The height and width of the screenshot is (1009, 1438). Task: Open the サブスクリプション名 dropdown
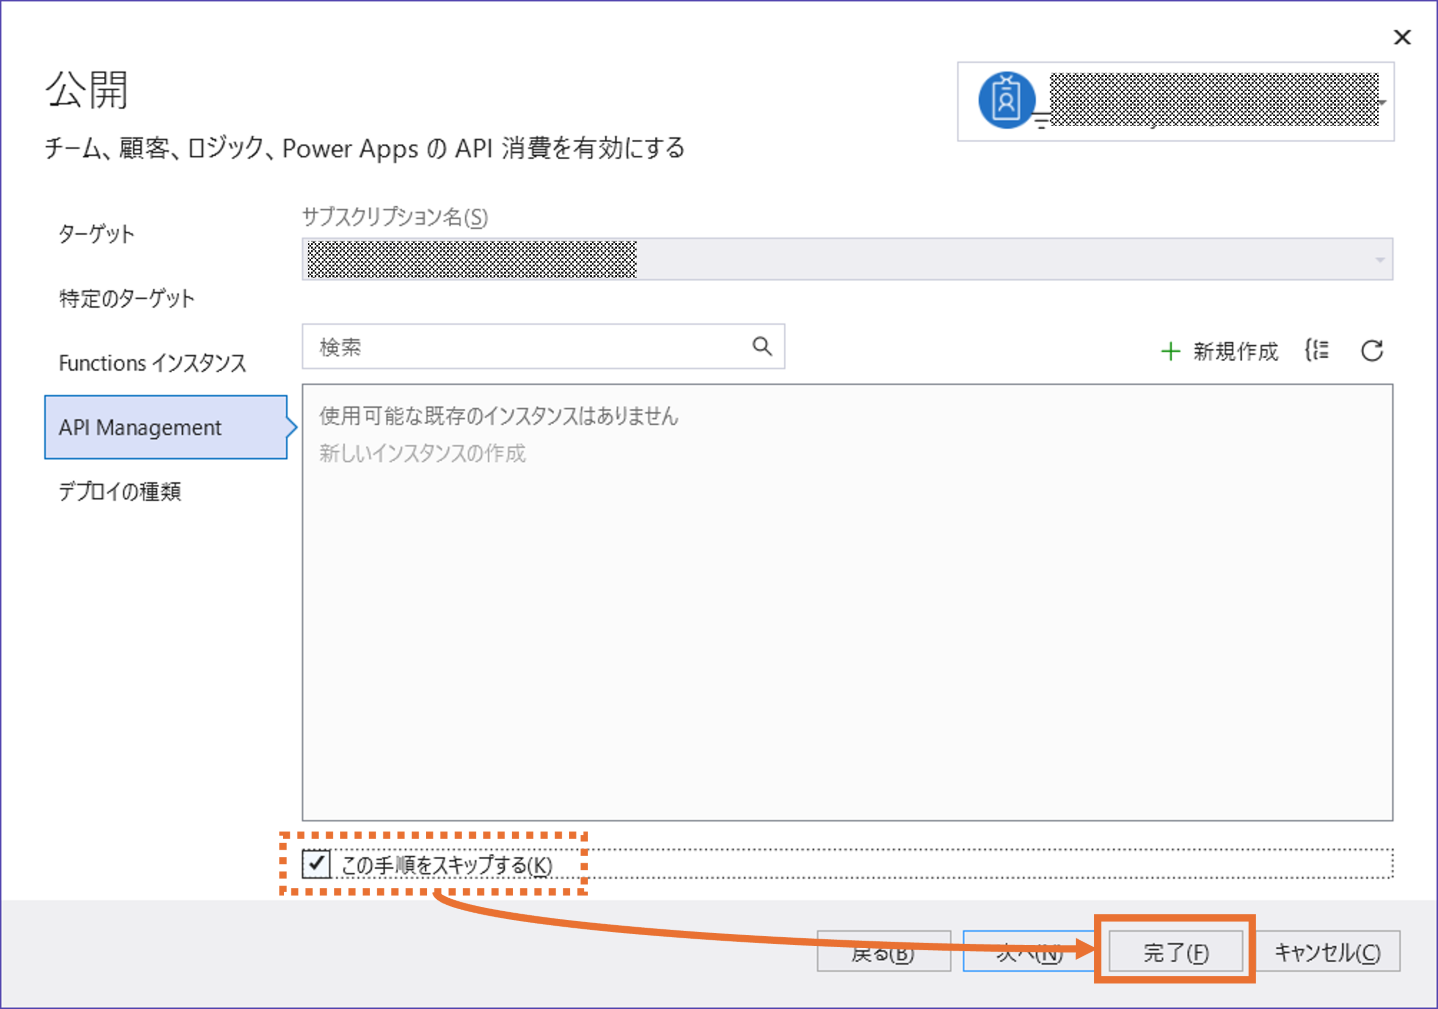[x=1383, y=259]
